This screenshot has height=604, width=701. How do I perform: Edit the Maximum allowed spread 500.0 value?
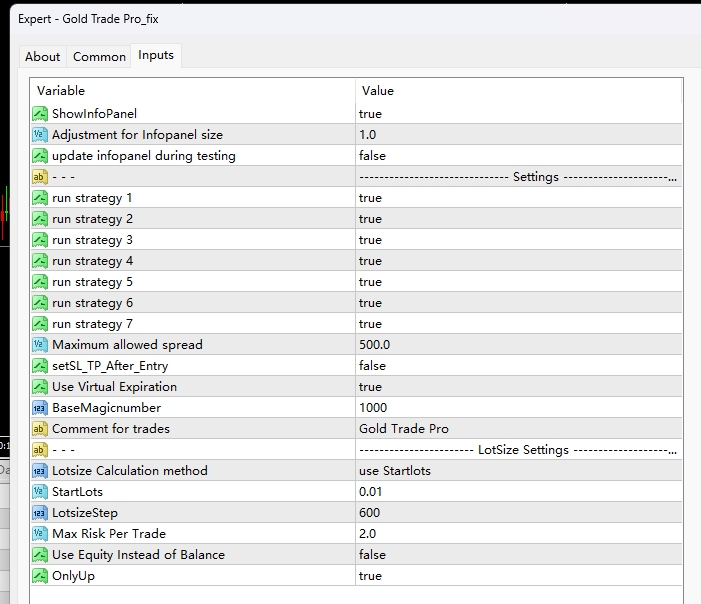519,345
